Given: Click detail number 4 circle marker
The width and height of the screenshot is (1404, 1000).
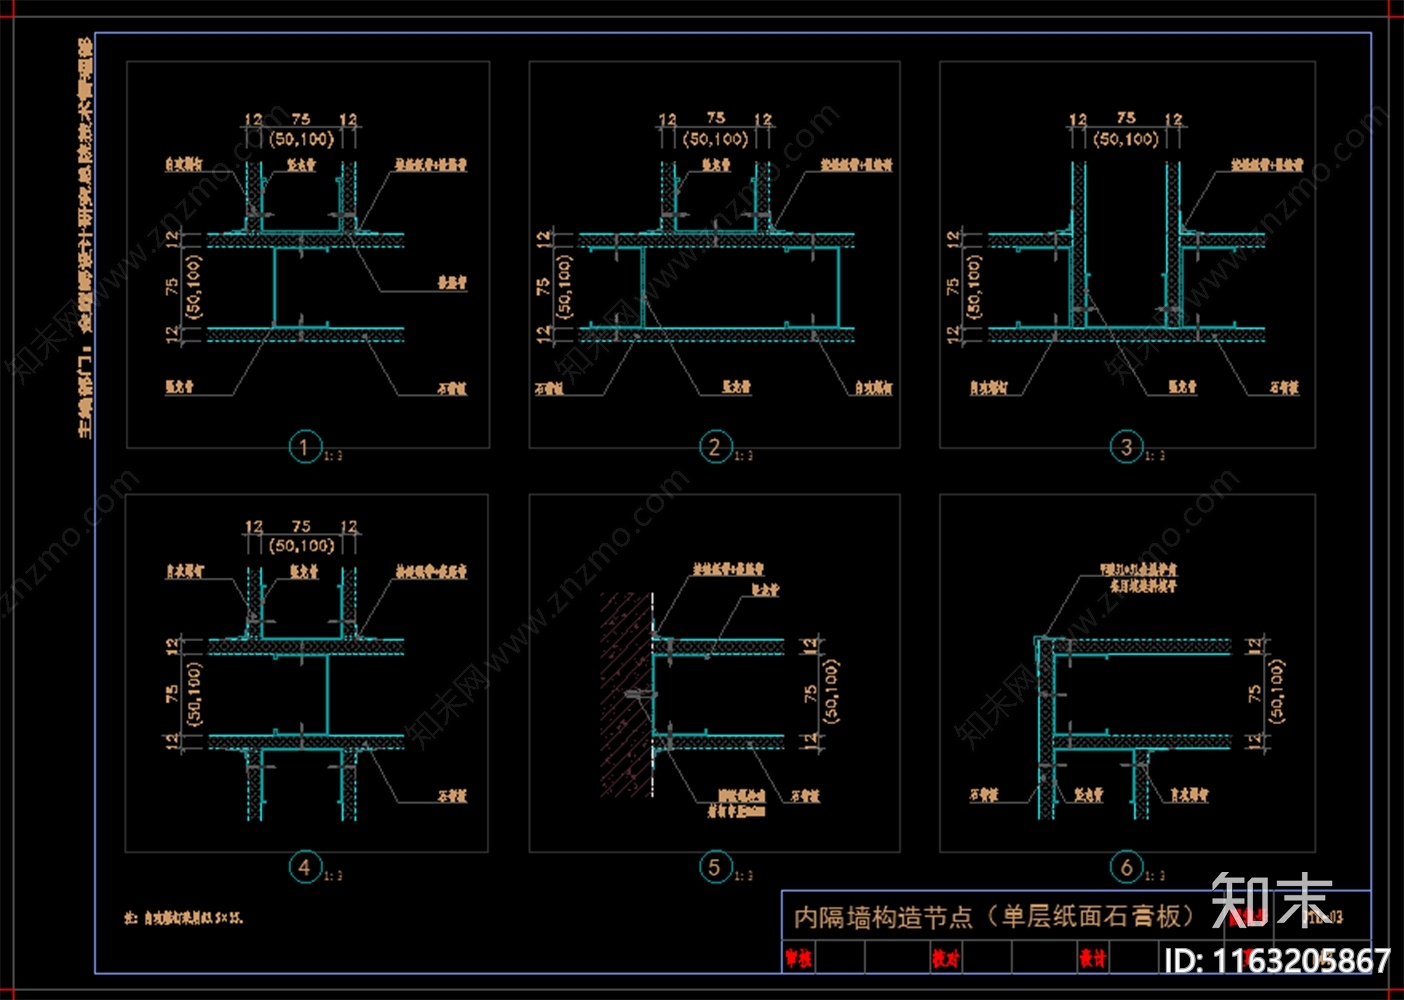Looking at the screenshot, I should (x=304, y=866).
